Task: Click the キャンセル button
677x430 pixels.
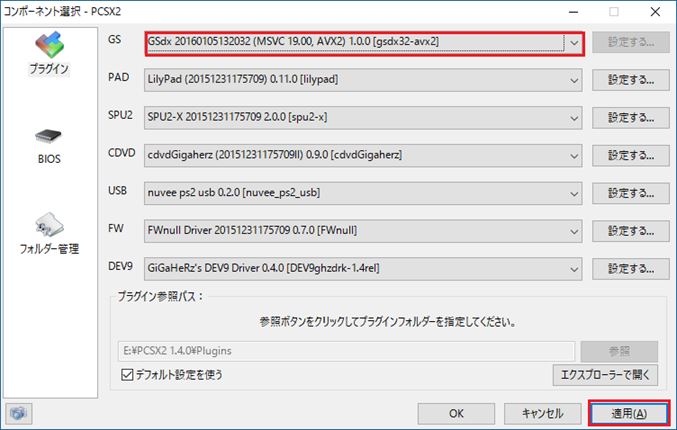Action: [542, 414]
